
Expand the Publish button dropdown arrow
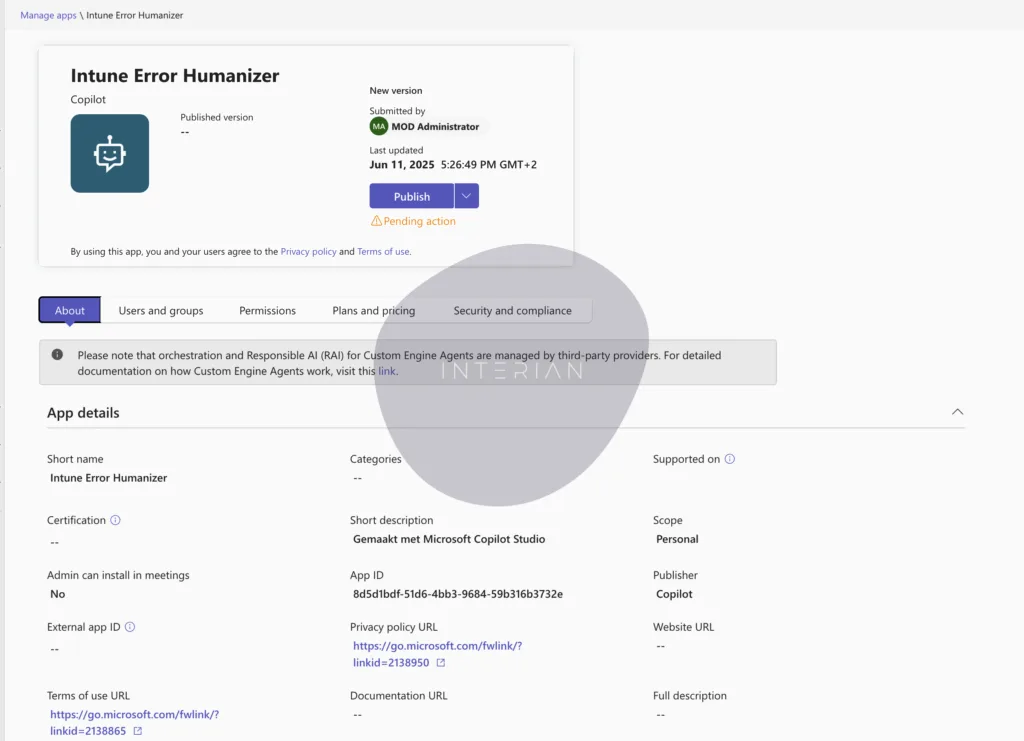pyautogui.click(x=466, y=195)
